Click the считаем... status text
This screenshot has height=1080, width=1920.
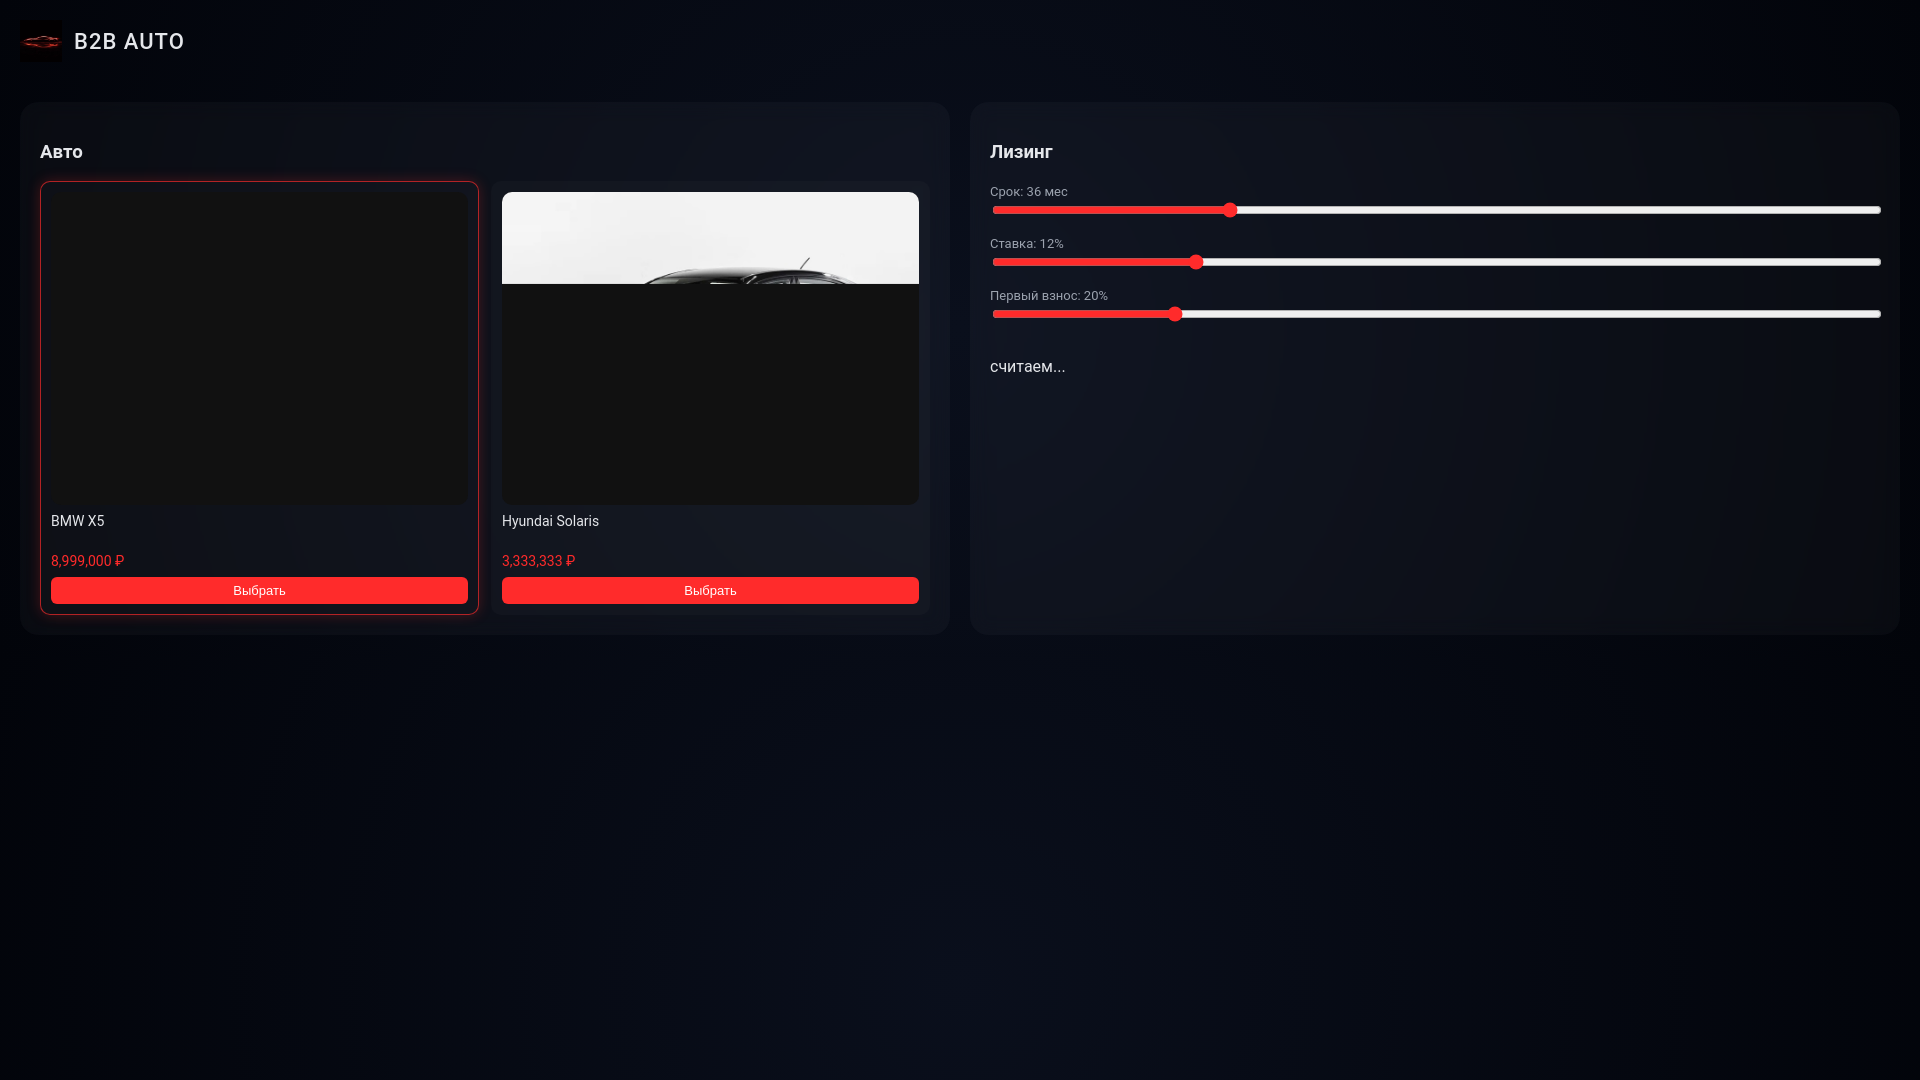(1027, 367)
